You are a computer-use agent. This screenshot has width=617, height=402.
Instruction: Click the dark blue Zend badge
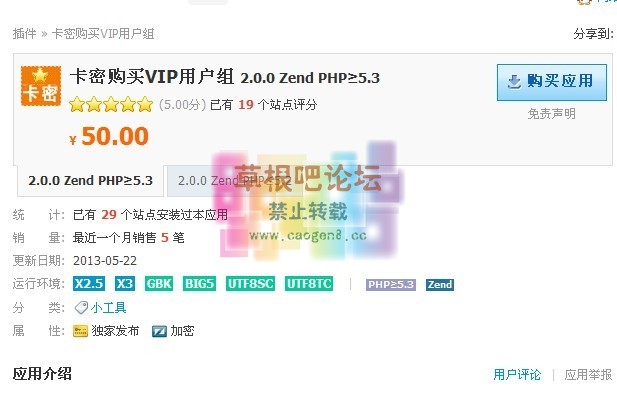pyautogui.click(x=440, y=284)
